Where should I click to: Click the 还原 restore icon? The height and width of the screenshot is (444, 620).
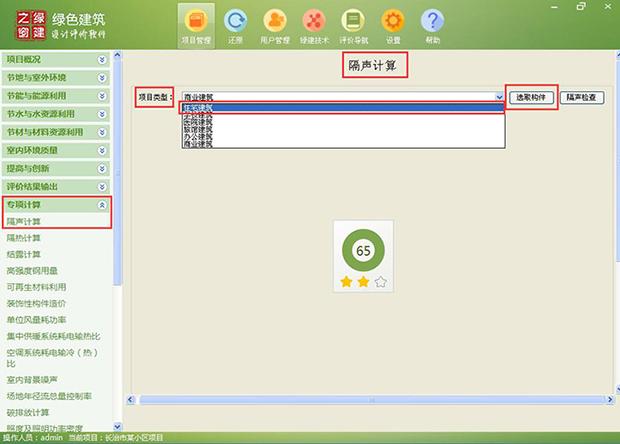[x=235, y=26]
